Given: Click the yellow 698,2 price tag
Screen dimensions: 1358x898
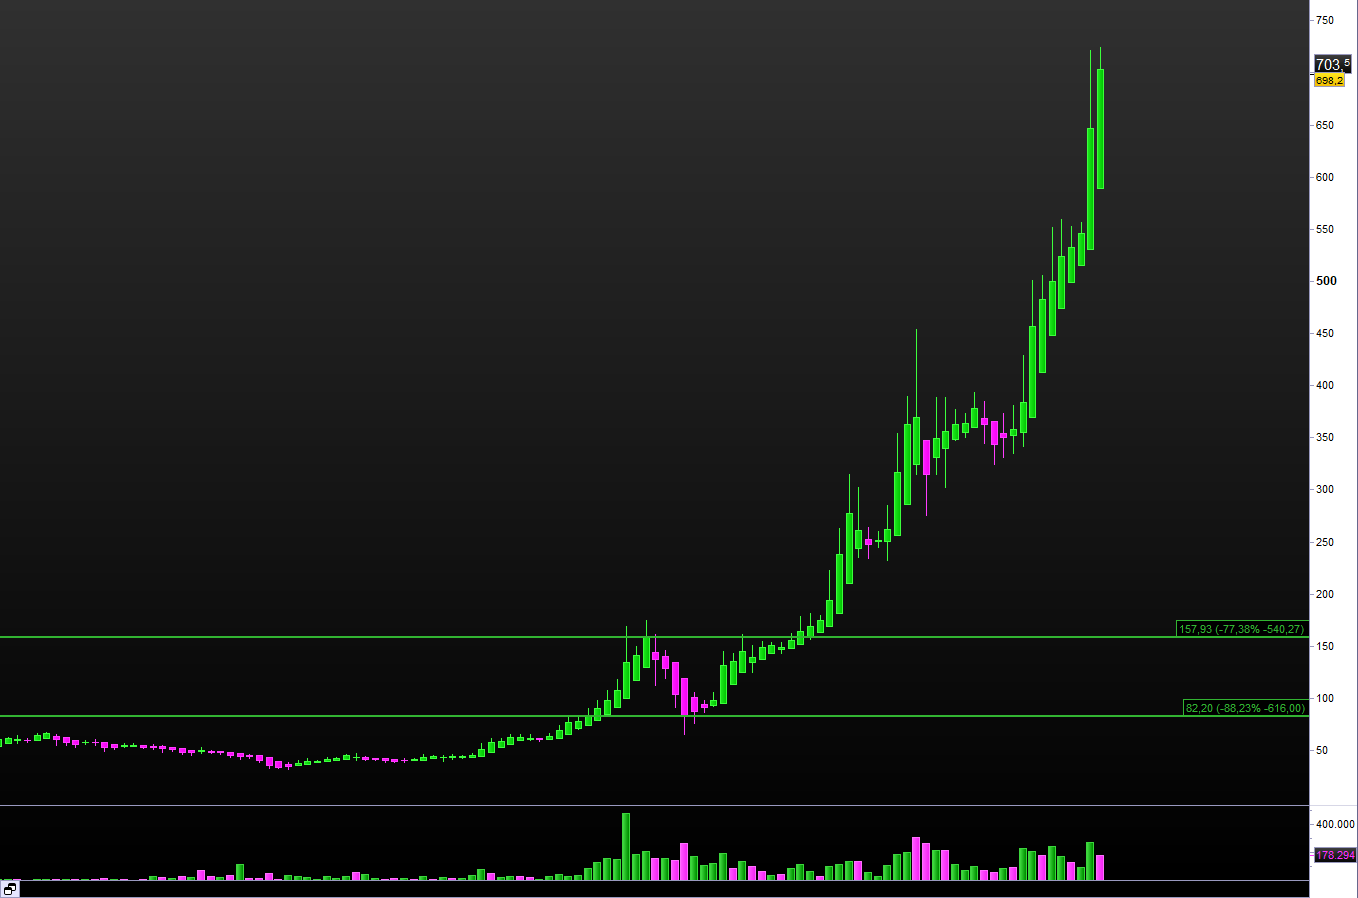Looking at the screenshot, I should tap(1329, 80).
